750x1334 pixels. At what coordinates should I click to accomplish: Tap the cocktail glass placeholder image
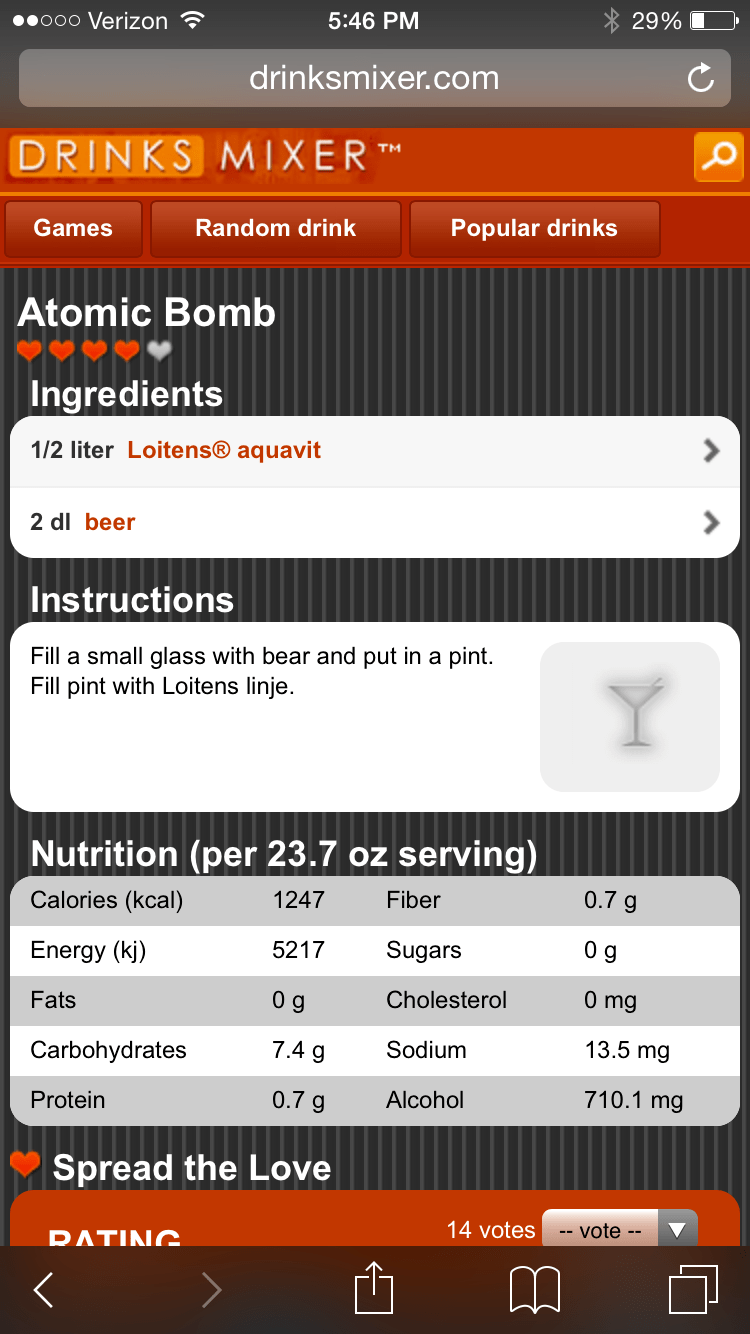[630, 716]
